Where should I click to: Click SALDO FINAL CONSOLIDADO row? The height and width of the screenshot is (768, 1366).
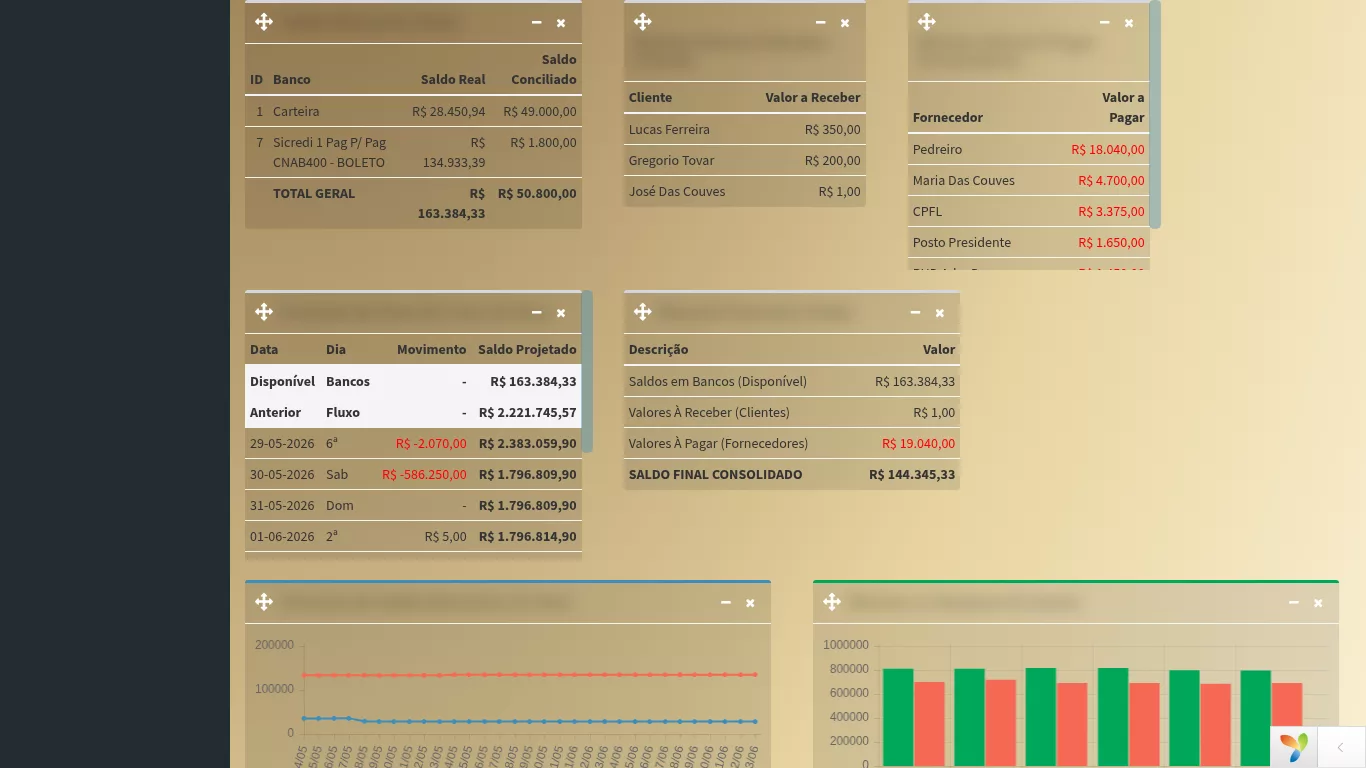[791, 474]
